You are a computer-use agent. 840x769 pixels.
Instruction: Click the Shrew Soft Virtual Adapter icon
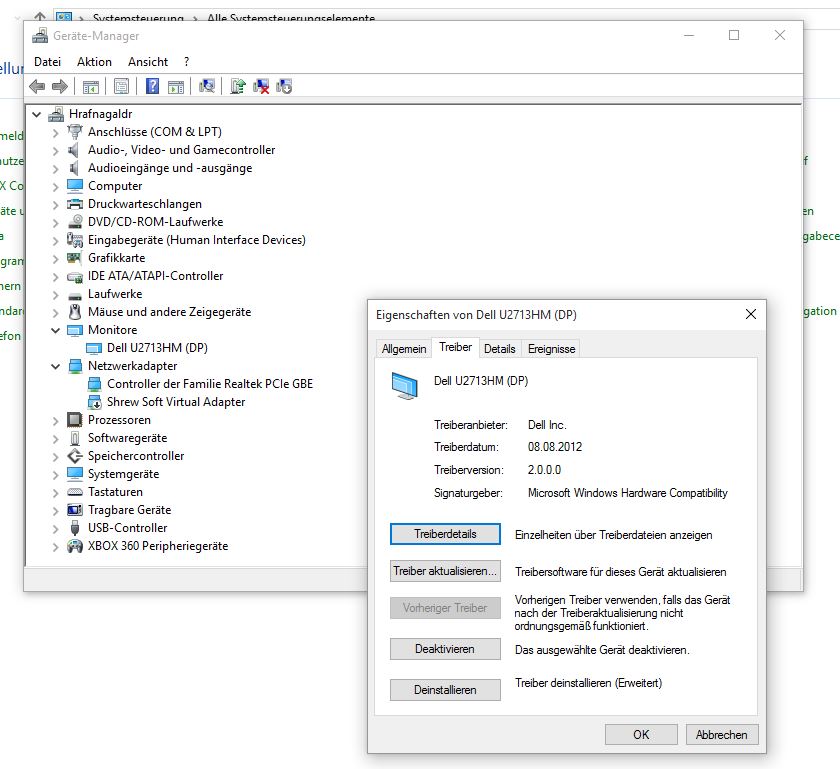point(94,402)
